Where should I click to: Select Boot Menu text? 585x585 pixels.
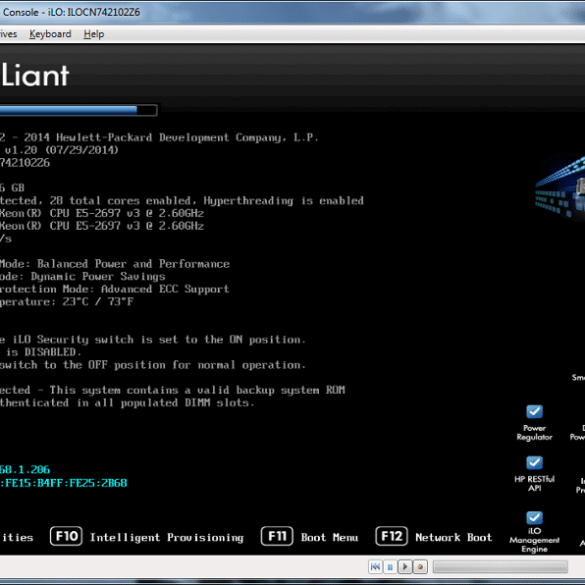pyautogui.click(x=329, y=538)
